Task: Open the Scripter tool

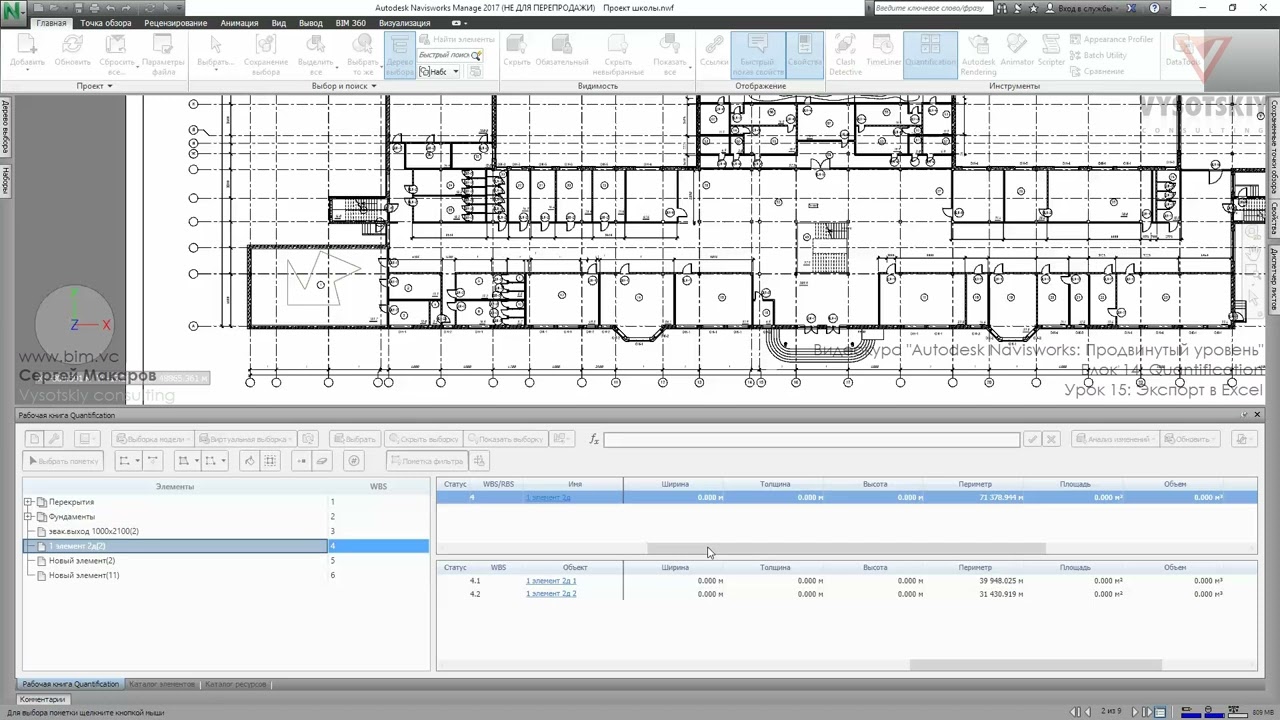Action: pyautogui.click(x=1051, y=53)
